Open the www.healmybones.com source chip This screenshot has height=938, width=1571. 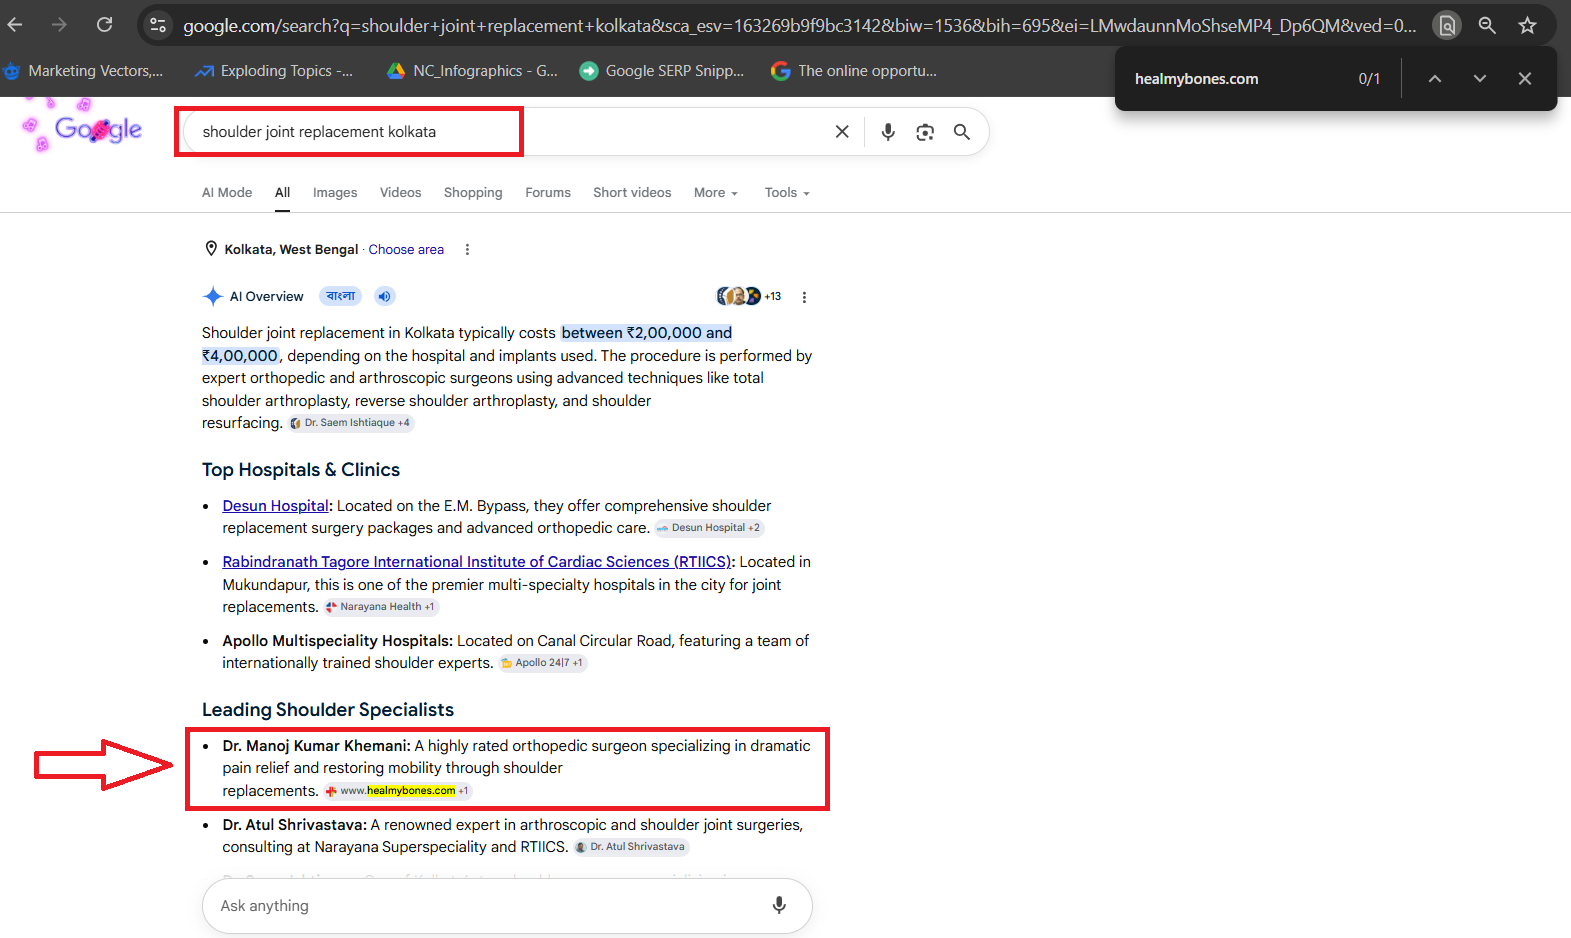397,791
